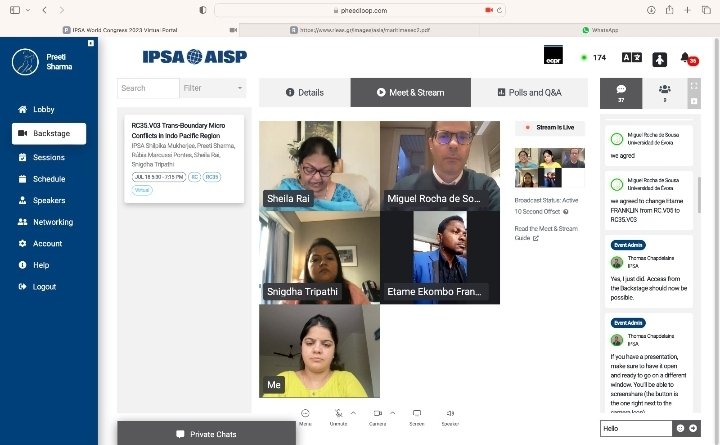Click the session Search field
Screen dimensions: 720x445
(x=148, y=88)
